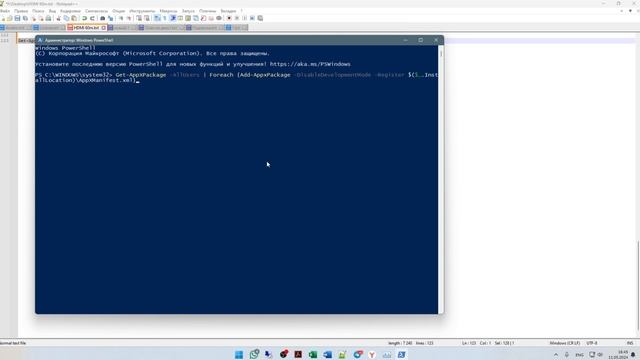
Task: Redo the edit via toolbar arrow
Action: click(x=92, y=18)
